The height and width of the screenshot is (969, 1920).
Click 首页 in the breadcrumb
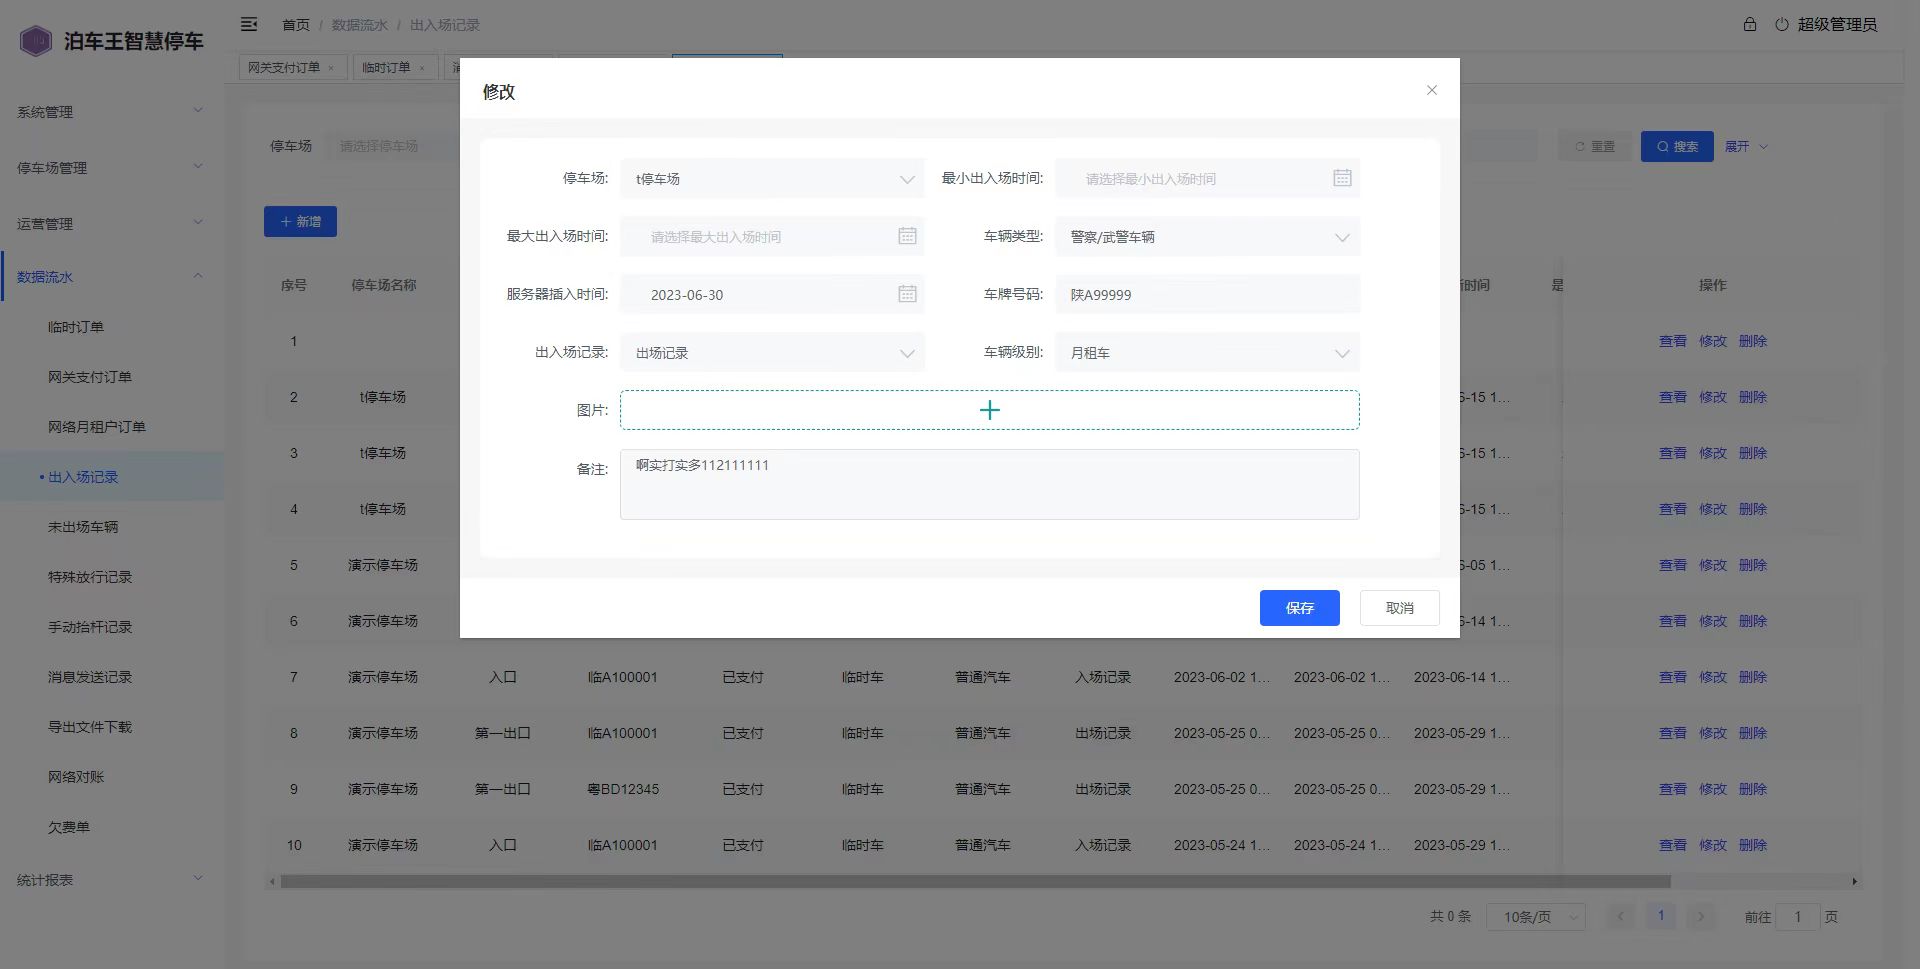pyautogui.click(x=296, y=24)
